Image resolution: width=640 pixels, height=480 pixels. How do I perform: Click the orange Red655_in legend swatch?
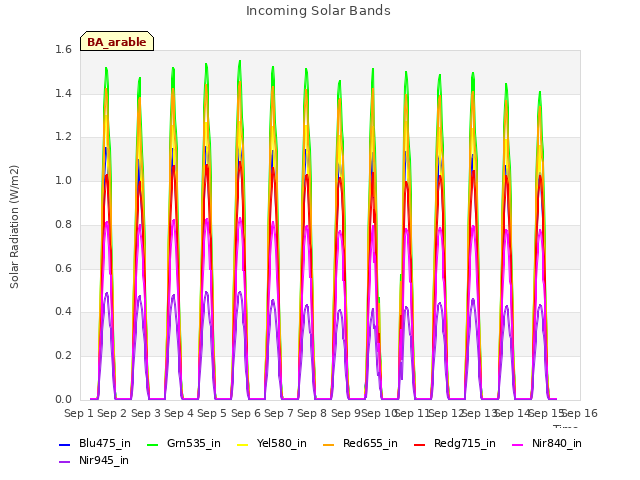tap(329, 444)
